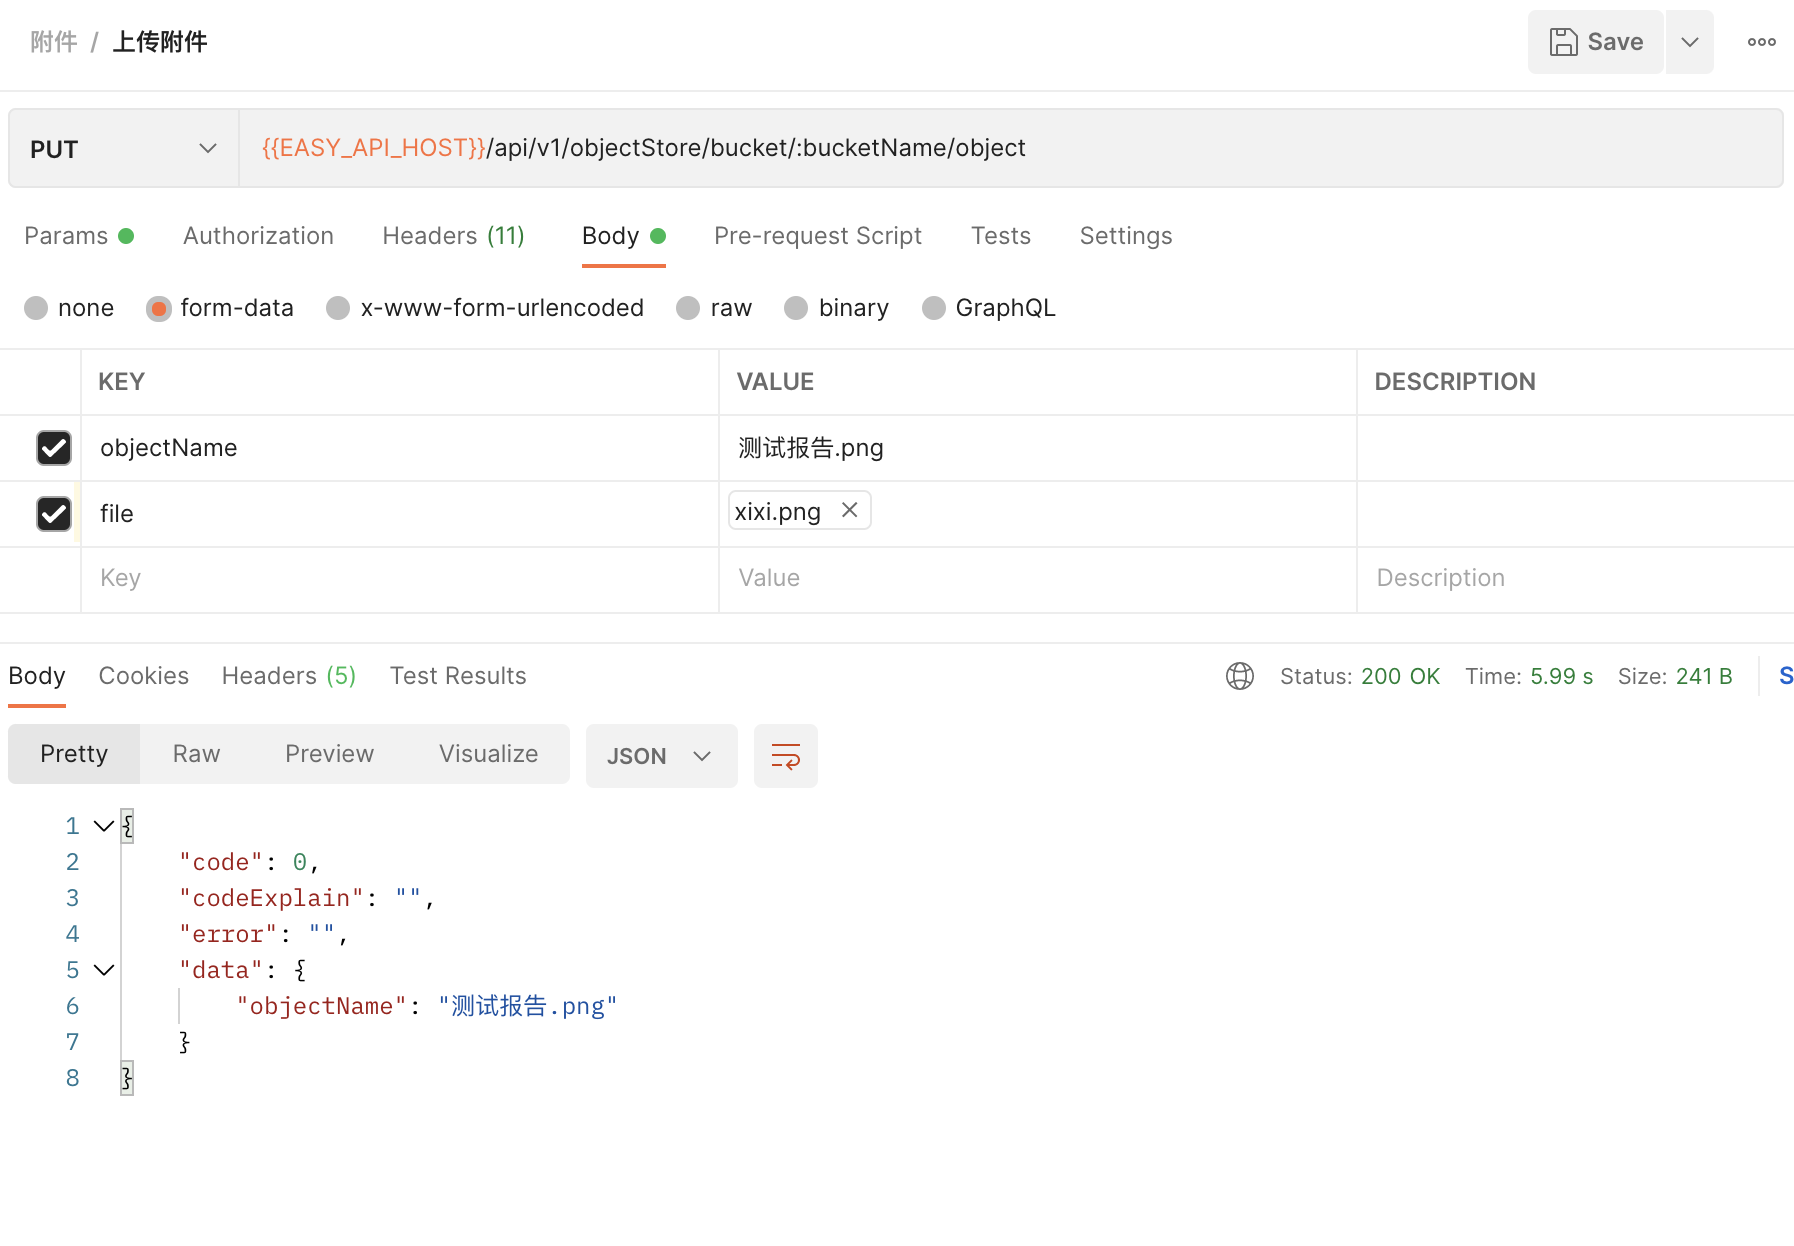Select the Preview response view

tap(329, 754)
